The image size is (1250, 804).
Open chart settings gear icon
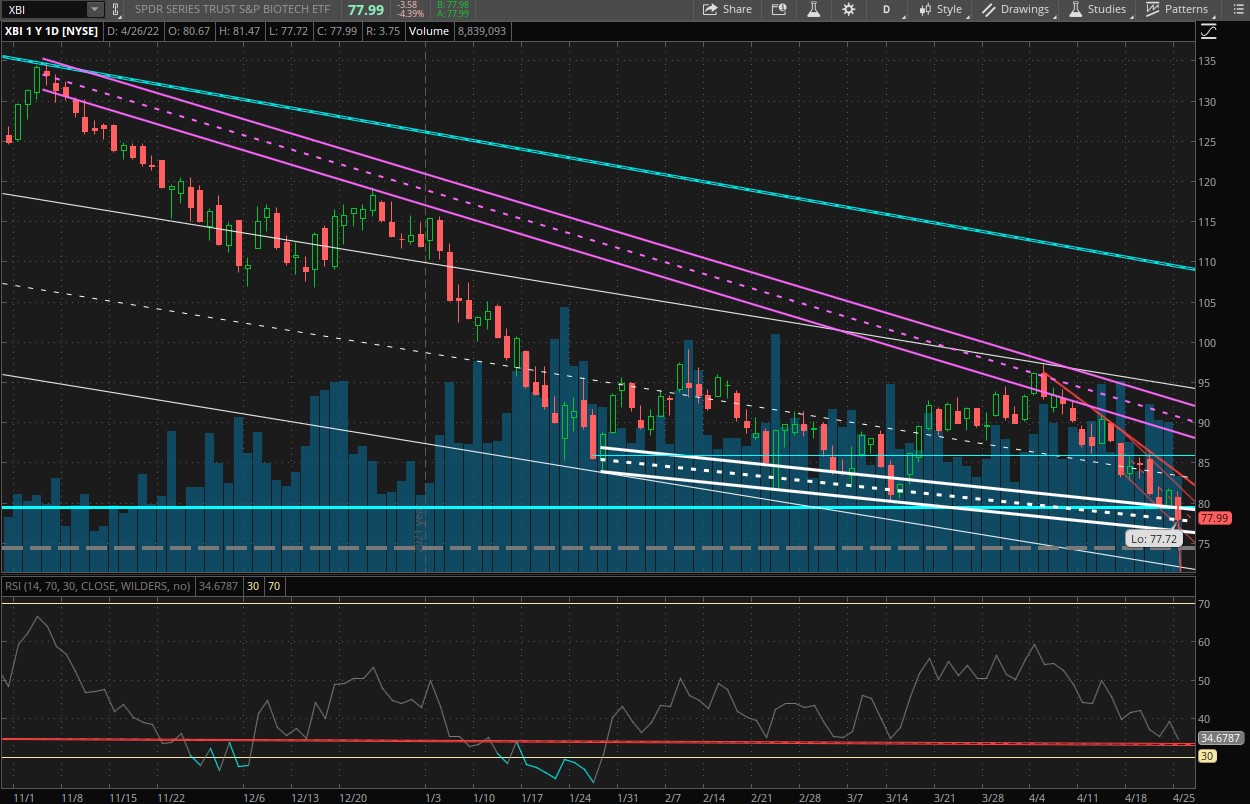point(849,9)
